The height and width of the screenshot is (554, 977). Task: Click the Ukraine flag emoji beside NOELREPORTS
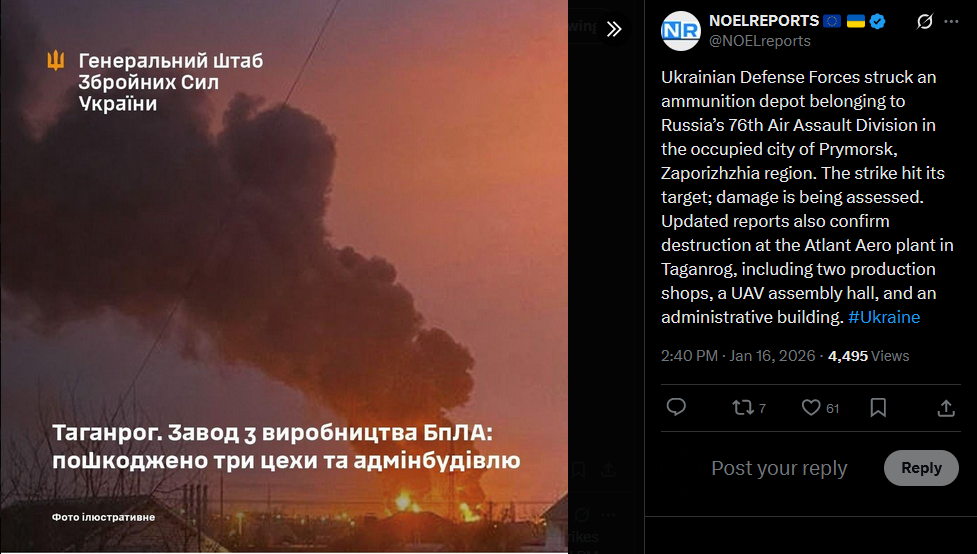click(855, 21)
